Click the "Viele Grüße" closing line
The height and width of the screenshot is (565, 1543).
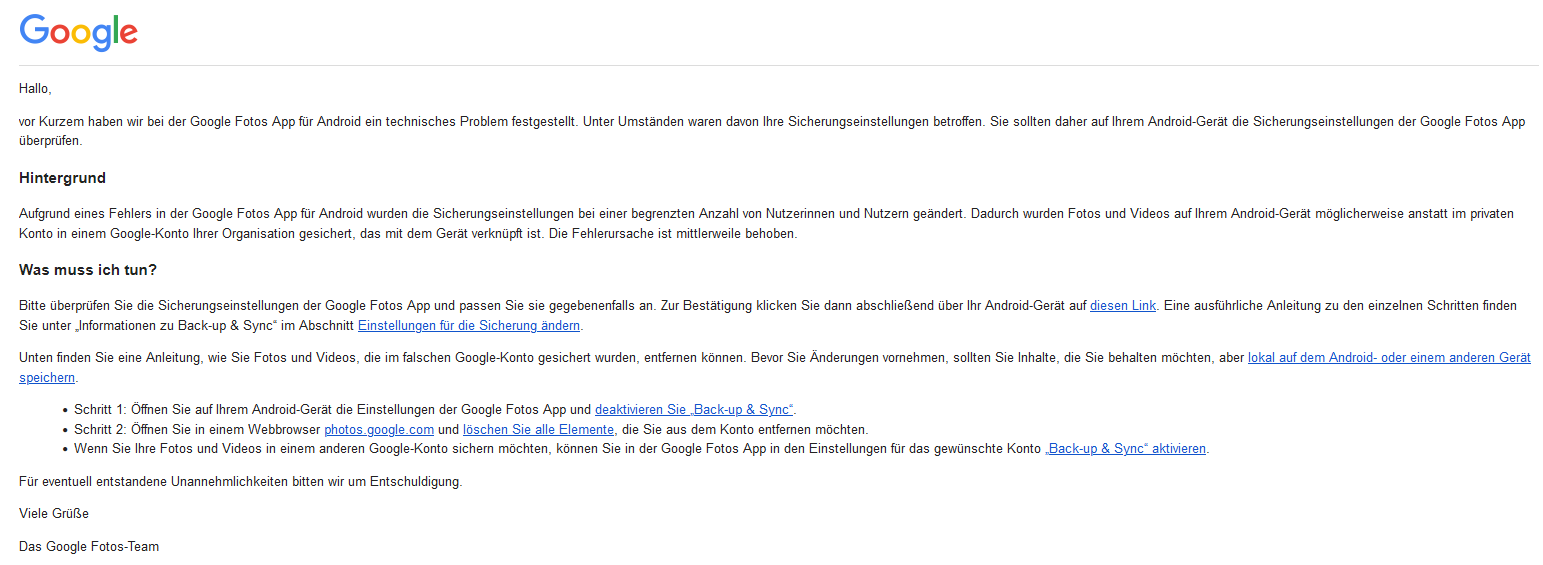(54, 513)
